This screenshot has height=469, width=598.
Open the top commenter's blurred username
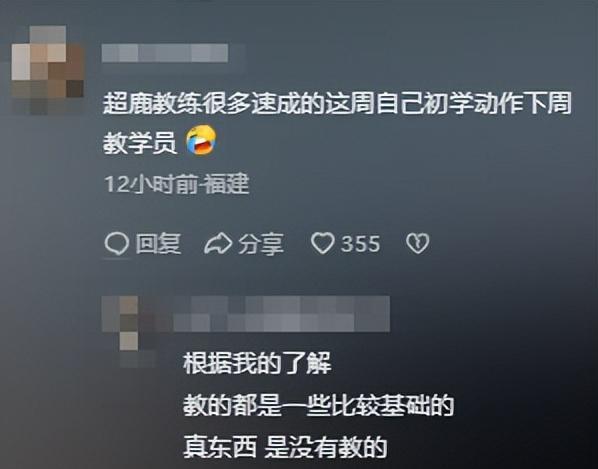[165, 53]
